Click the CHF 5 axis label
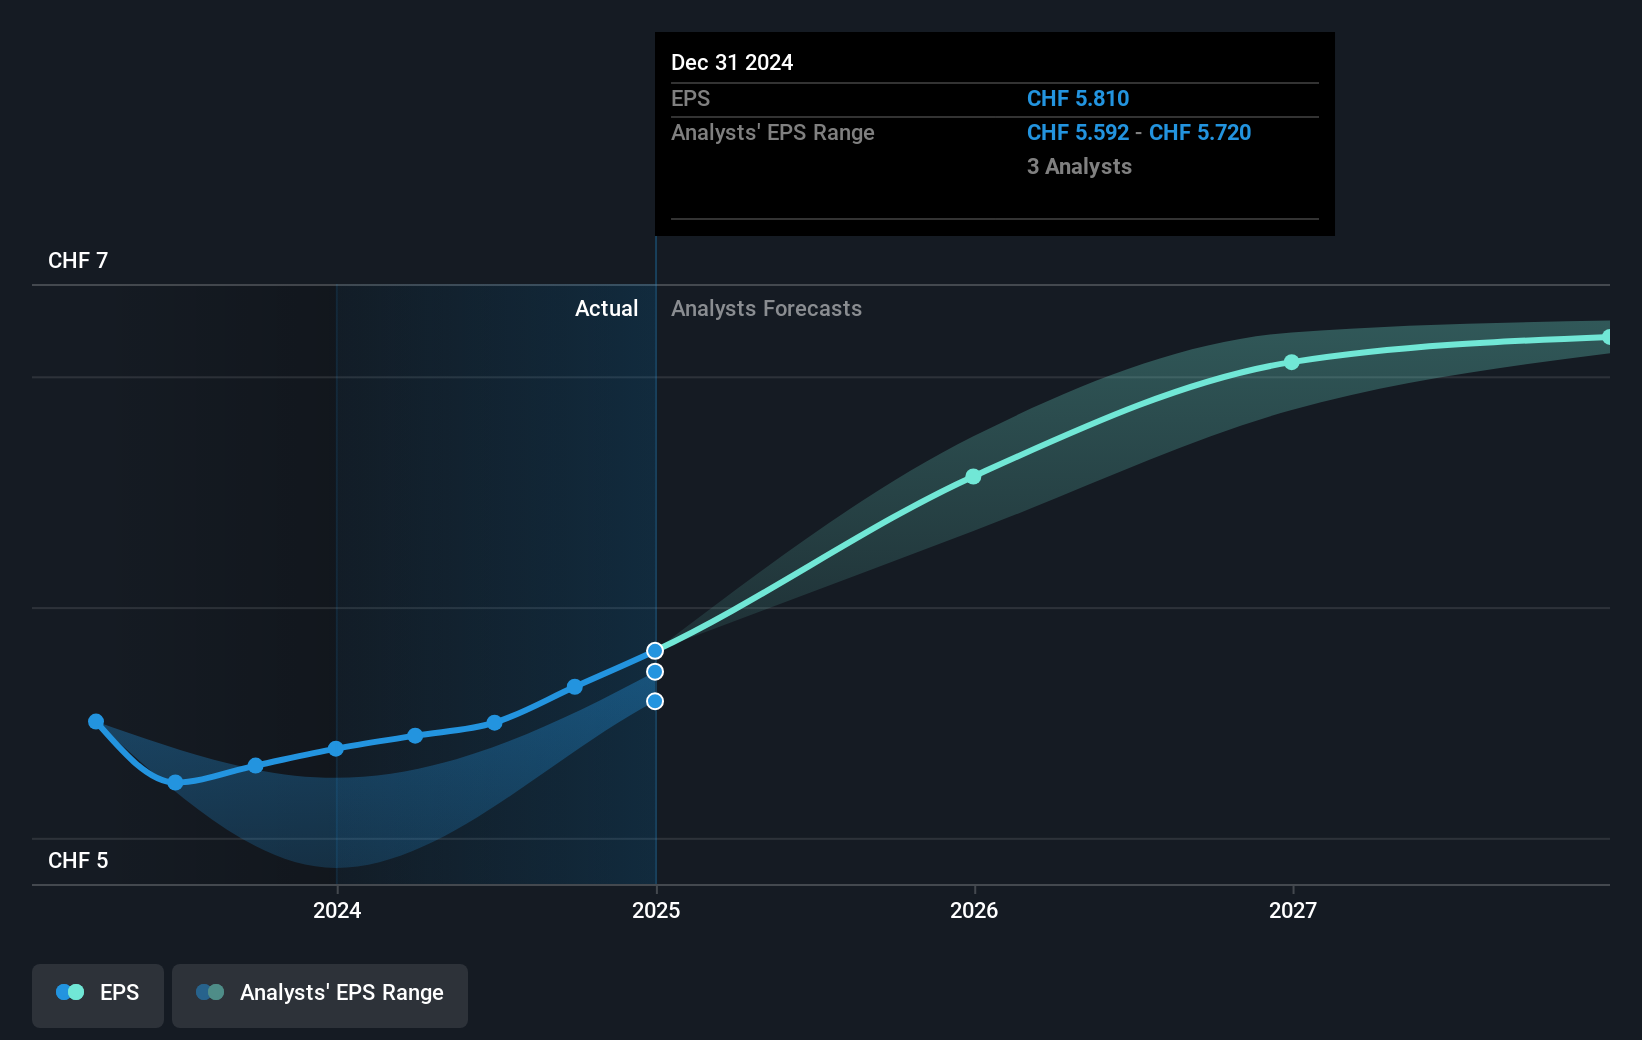 (78, 861)
